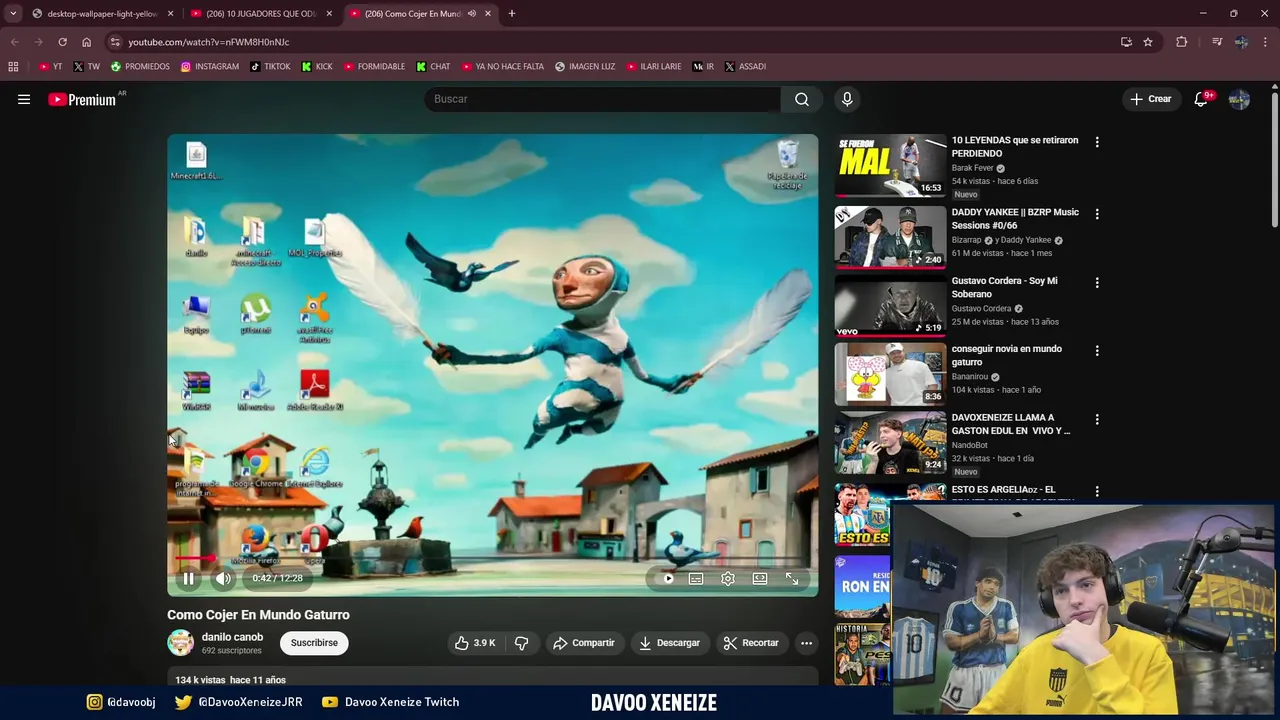
Task: Click the Recortar button
Action: point(751,643)
